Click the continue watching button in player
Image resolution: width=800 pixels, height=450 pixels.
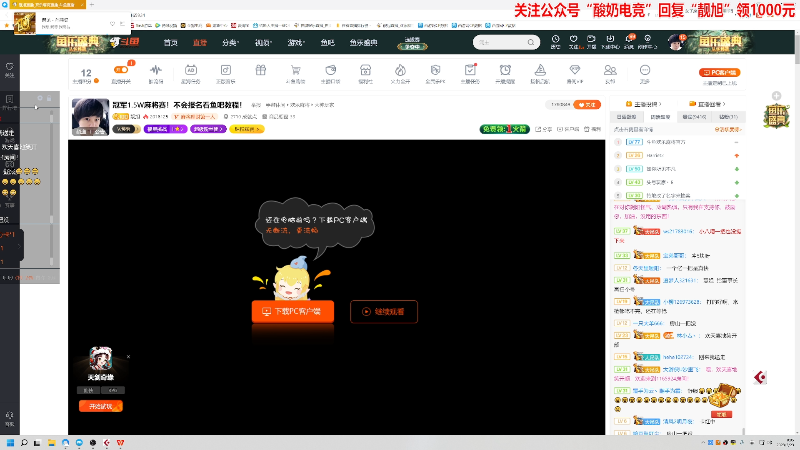(x=384, y=311)
